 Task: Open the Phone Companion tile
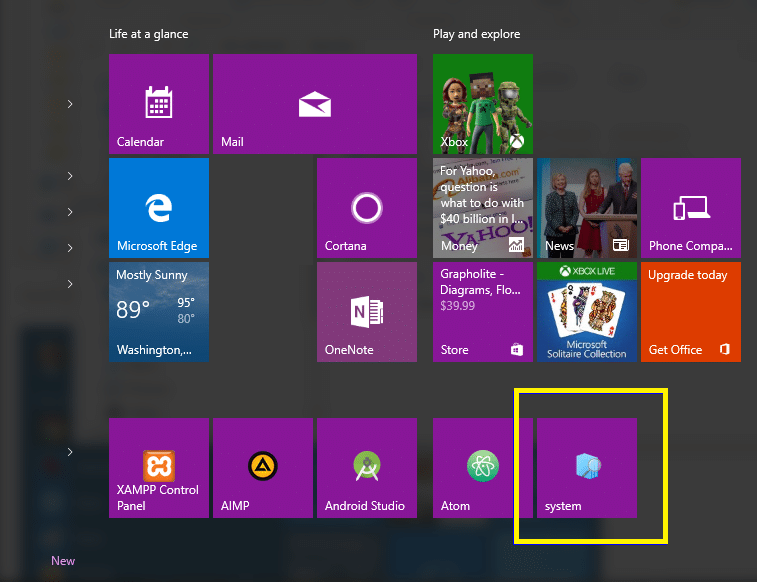coord(691,208)
